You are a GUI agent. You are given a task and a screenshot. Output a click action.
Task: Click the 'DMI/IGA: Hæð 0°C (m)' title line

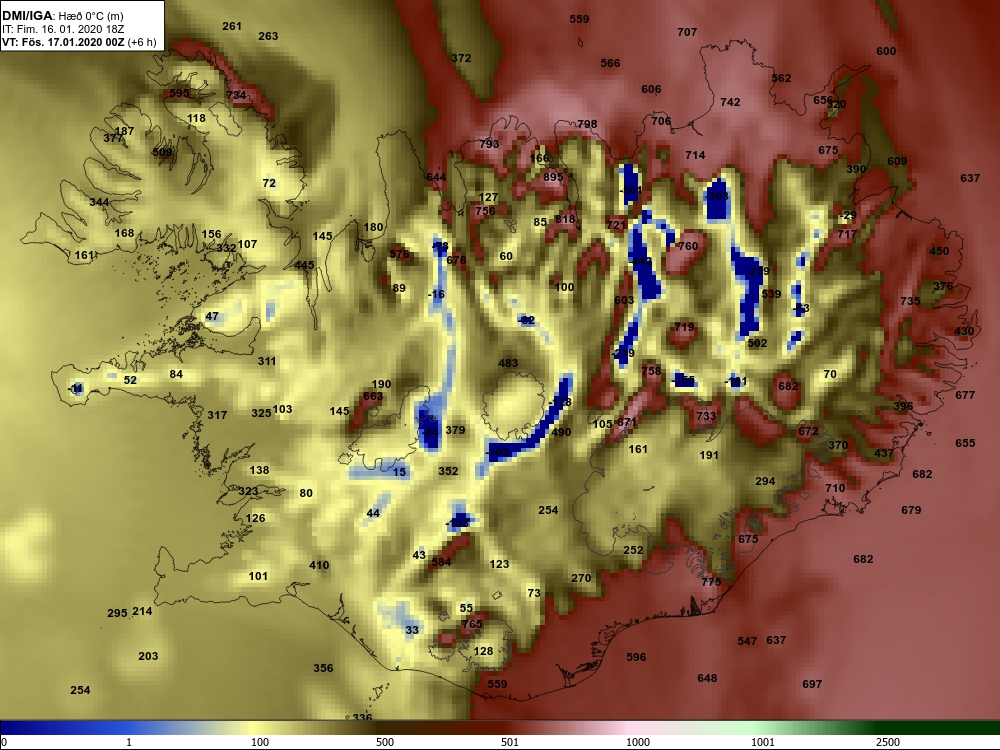(62, 15)
